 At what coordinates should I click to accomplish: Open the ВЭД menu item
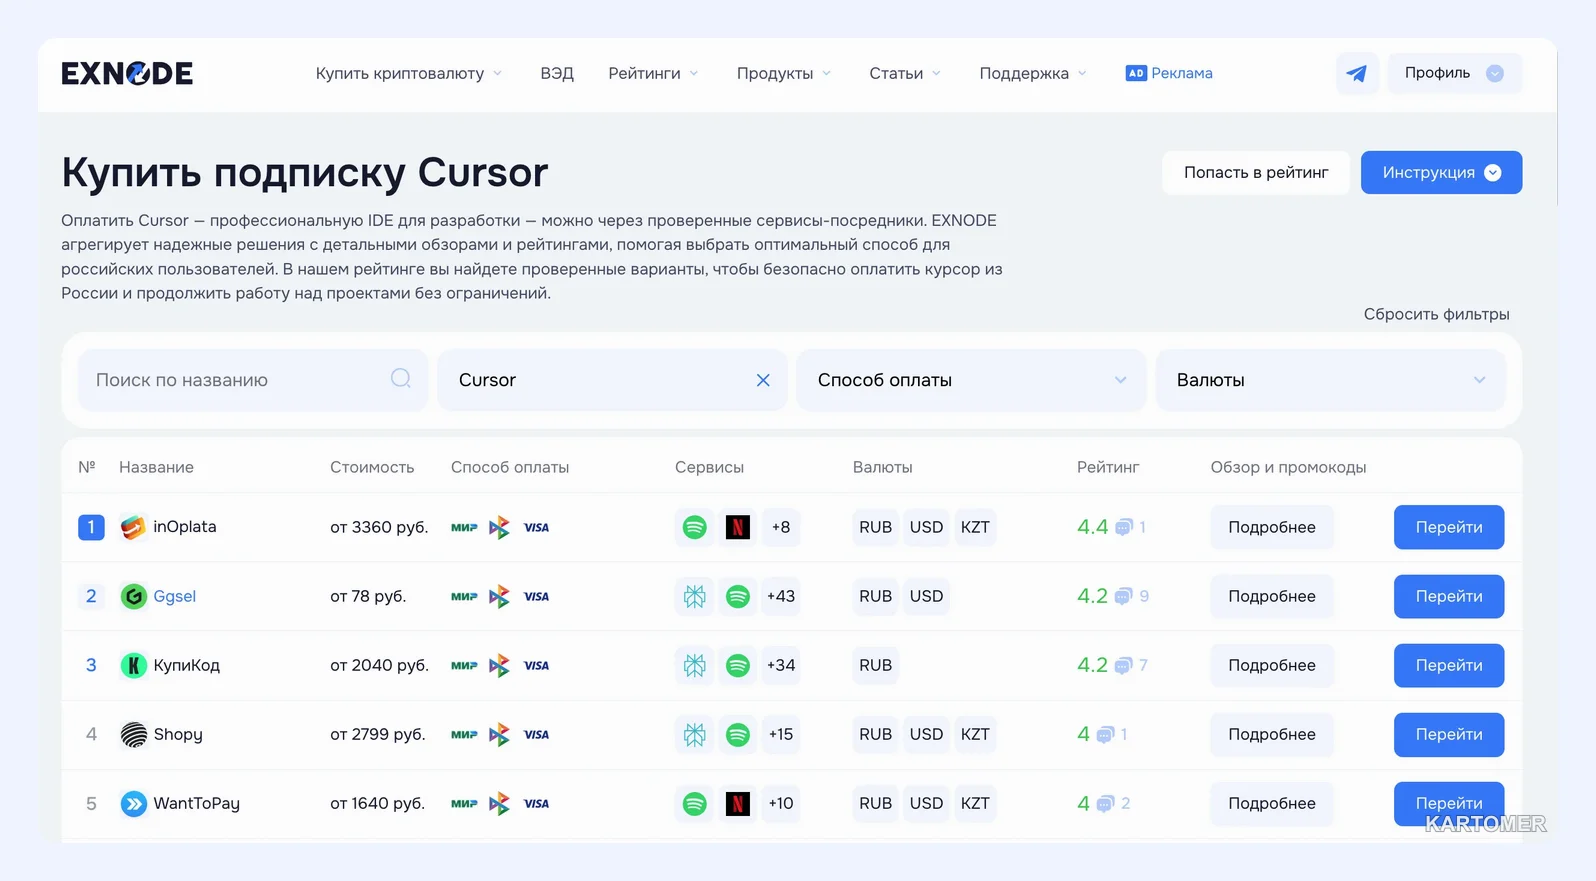[x=557, y=73]
